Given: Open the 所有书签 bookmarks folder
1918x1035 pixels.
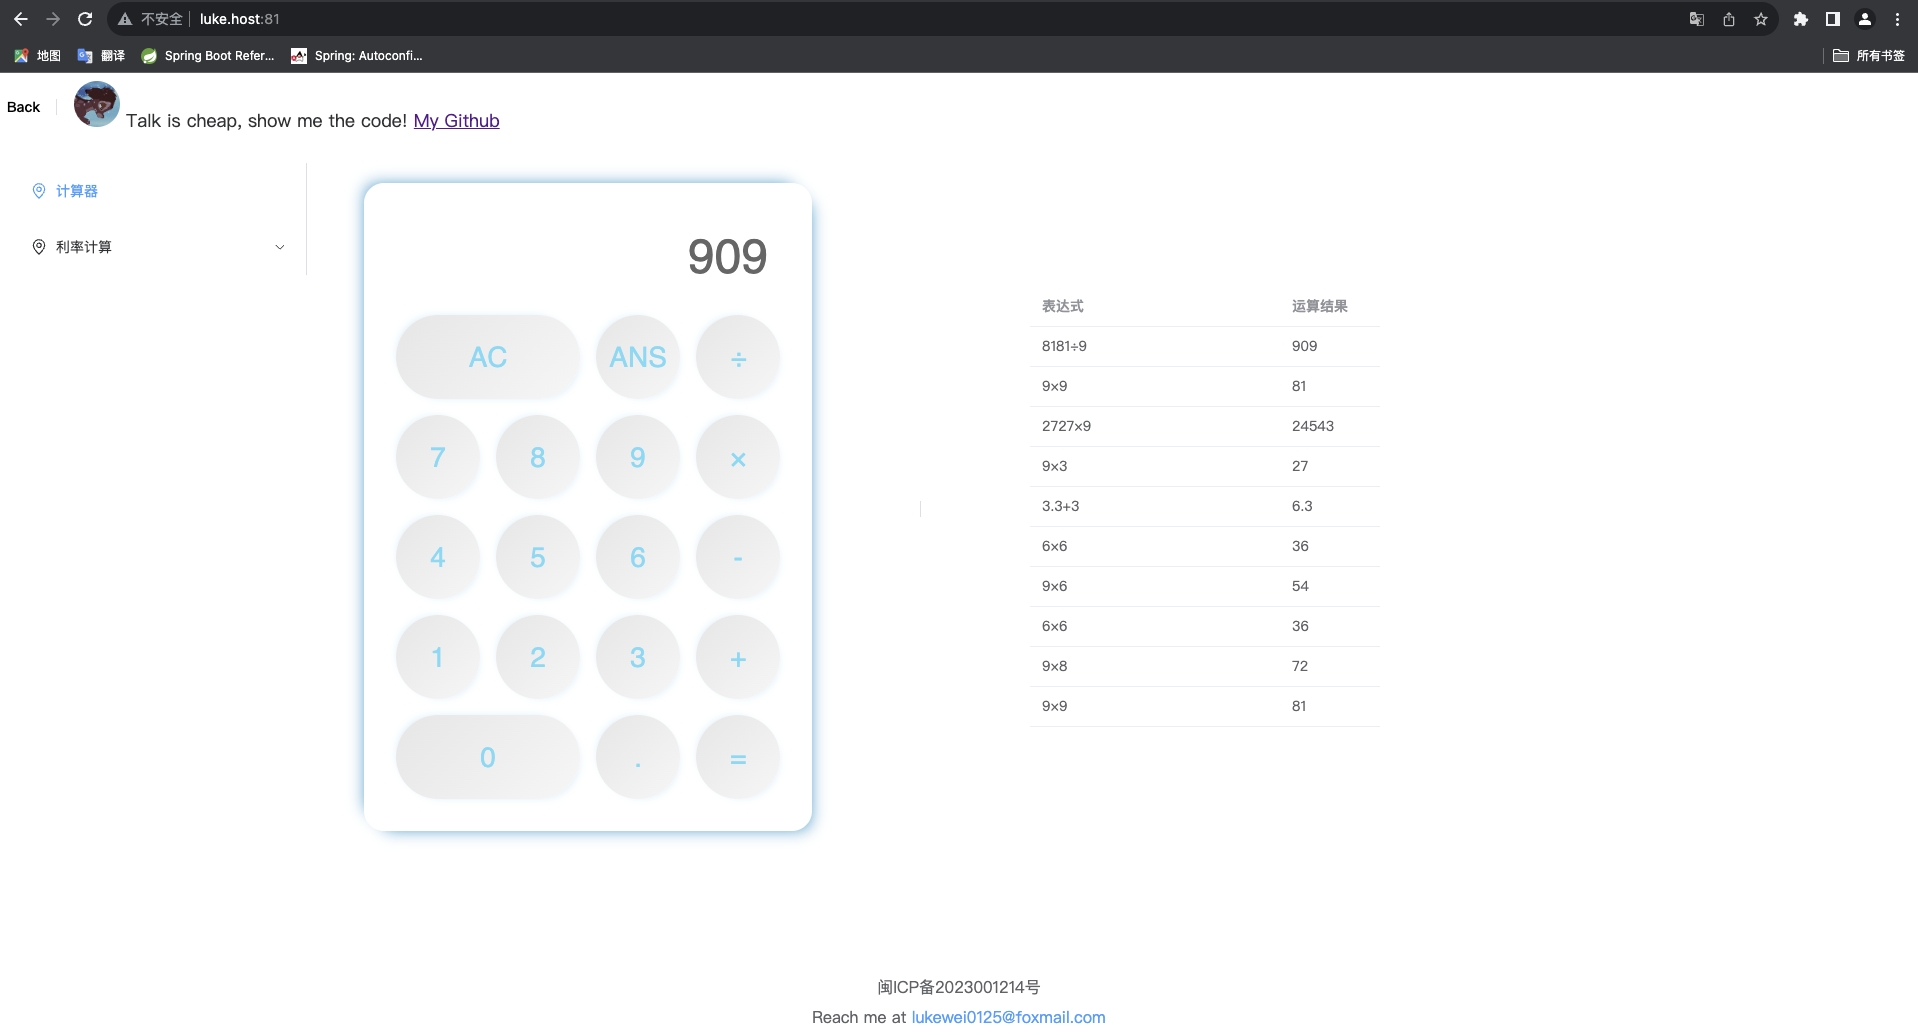Looking at the screenshot, I should [x=1869, y=56].
